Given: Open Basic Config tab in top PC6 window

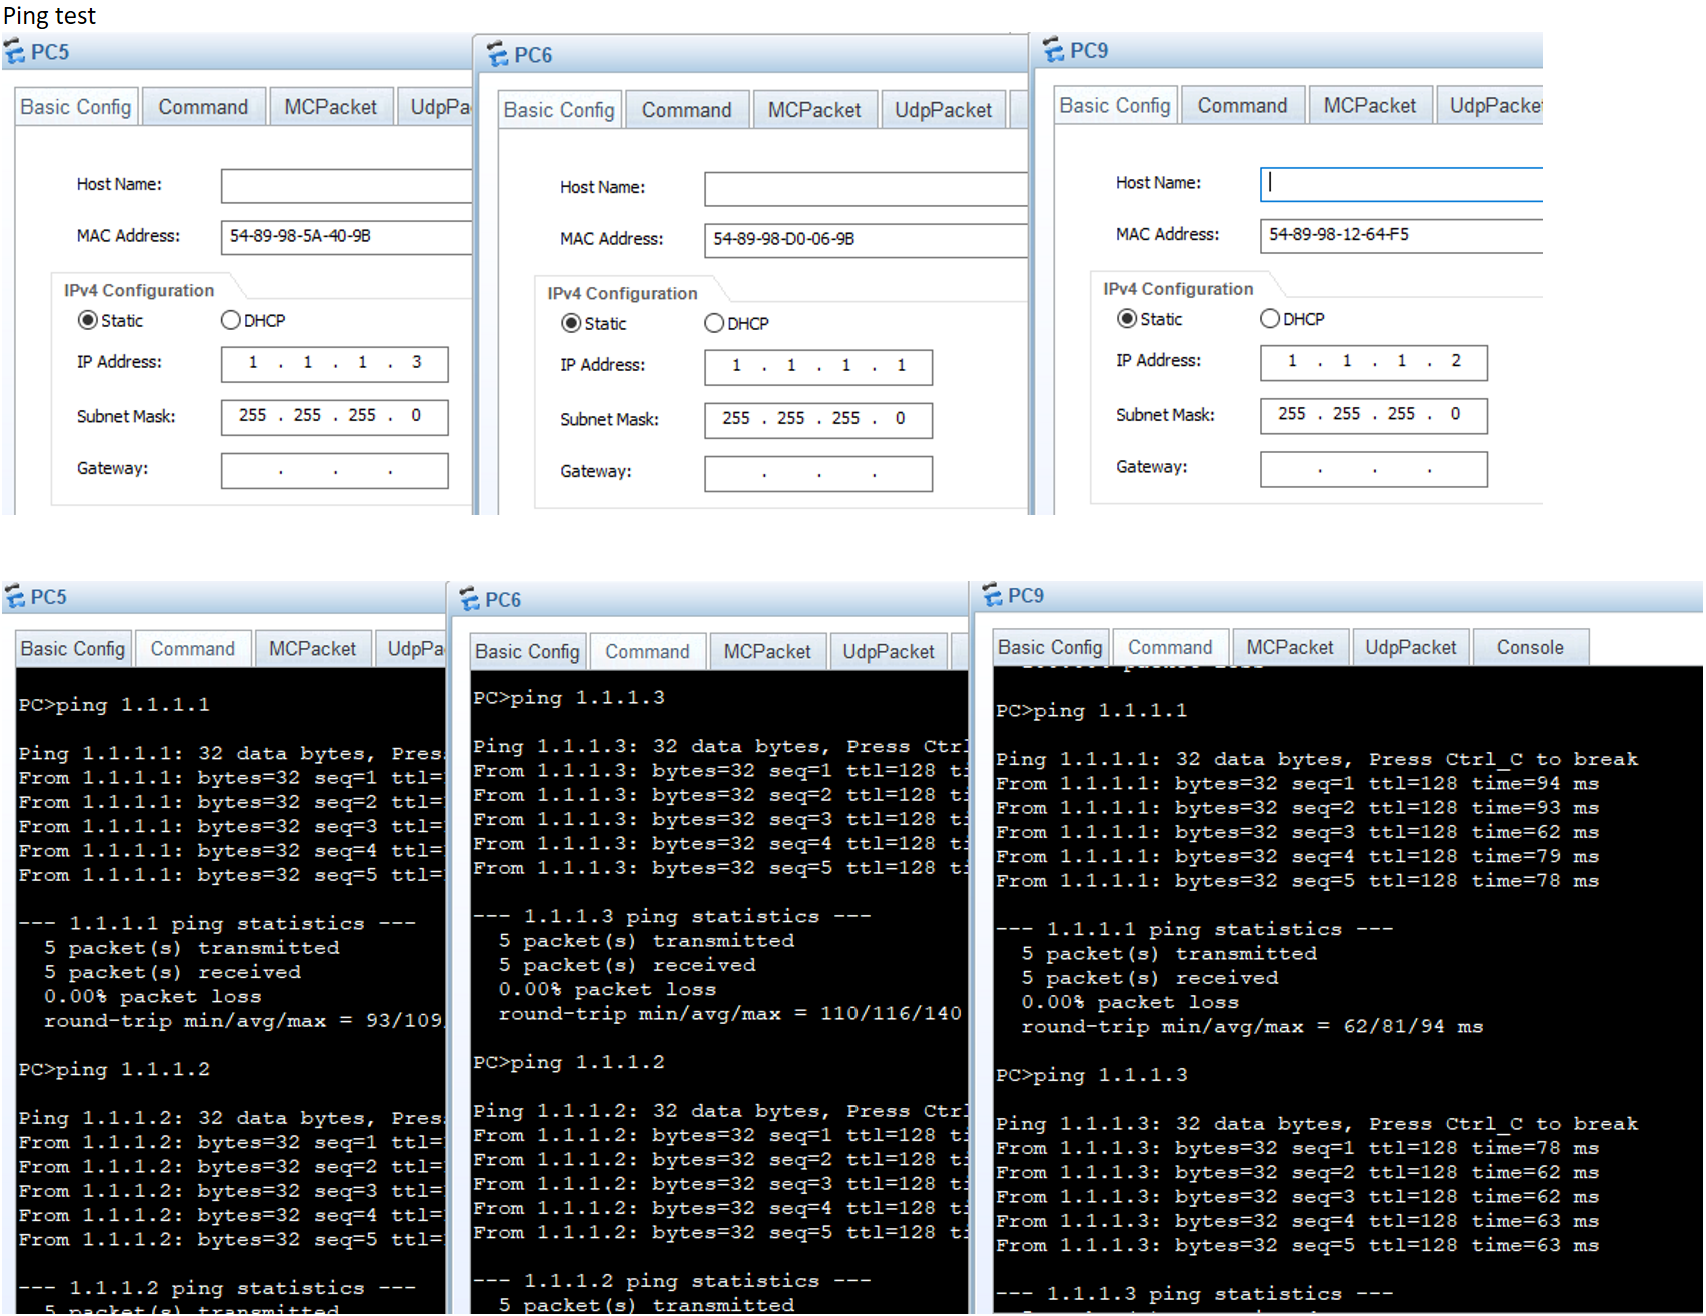Looking at the screenshot, I should click(559, 109).
